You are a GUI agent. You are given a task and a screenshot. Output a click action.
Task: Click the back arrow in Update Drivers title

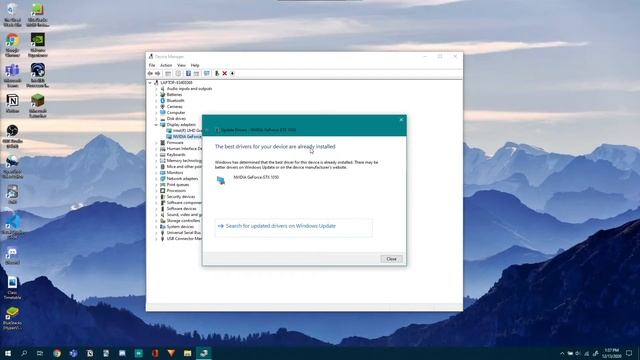207,130
